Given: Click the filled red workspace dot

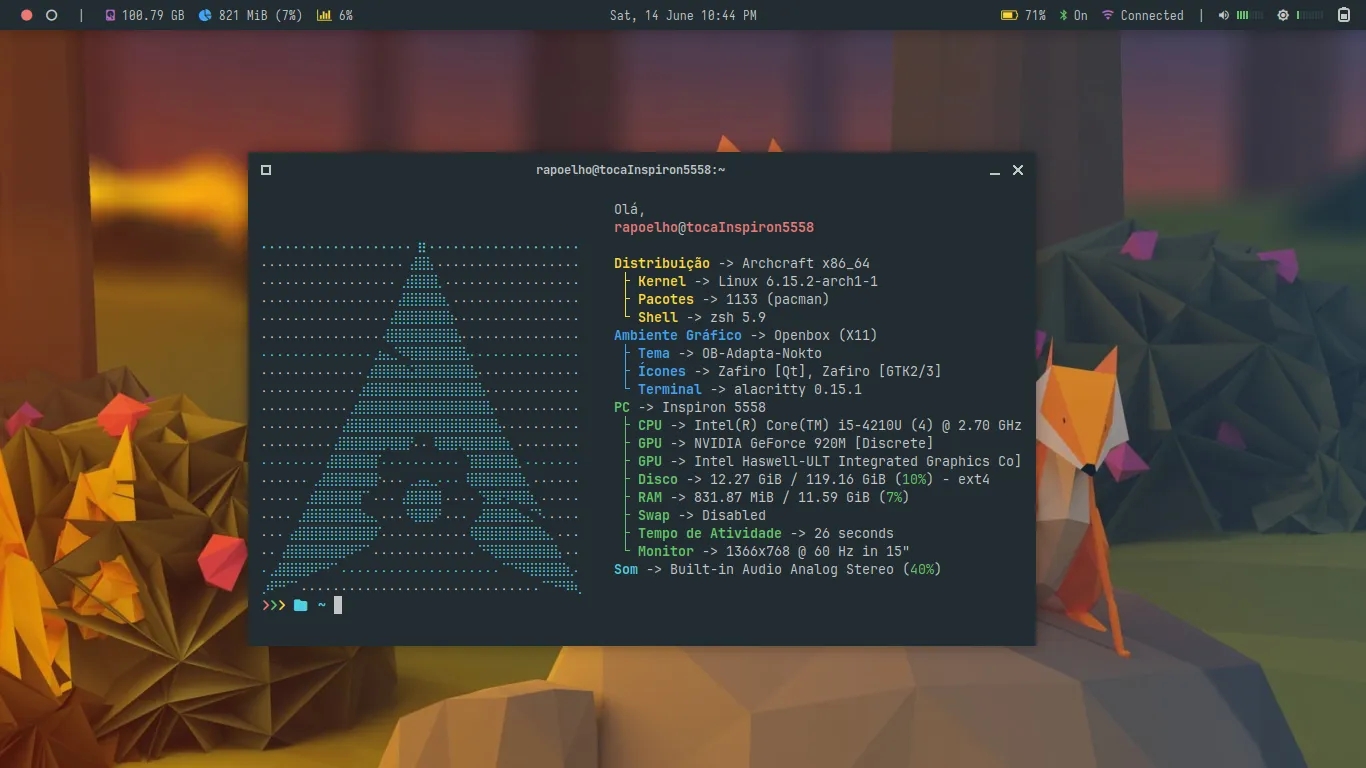Looking at the screenshot, I should [27, 15].
